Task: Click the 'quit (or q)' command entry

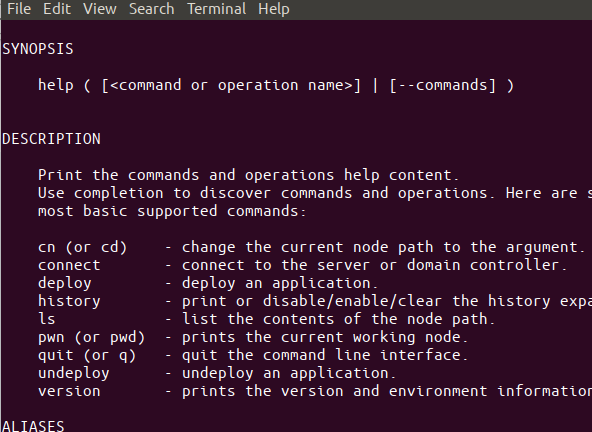Action: point(87,355)
